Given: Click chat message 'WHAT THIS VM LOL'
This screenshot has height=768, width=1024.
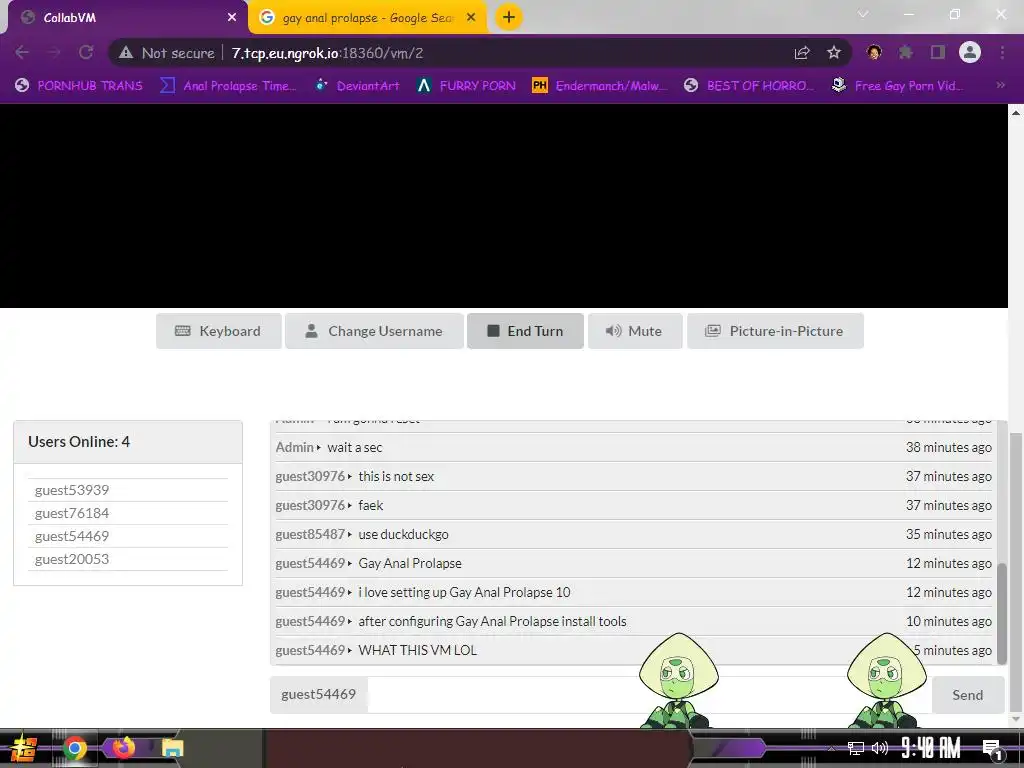Looking at the screenshot, I should point(418,650).
